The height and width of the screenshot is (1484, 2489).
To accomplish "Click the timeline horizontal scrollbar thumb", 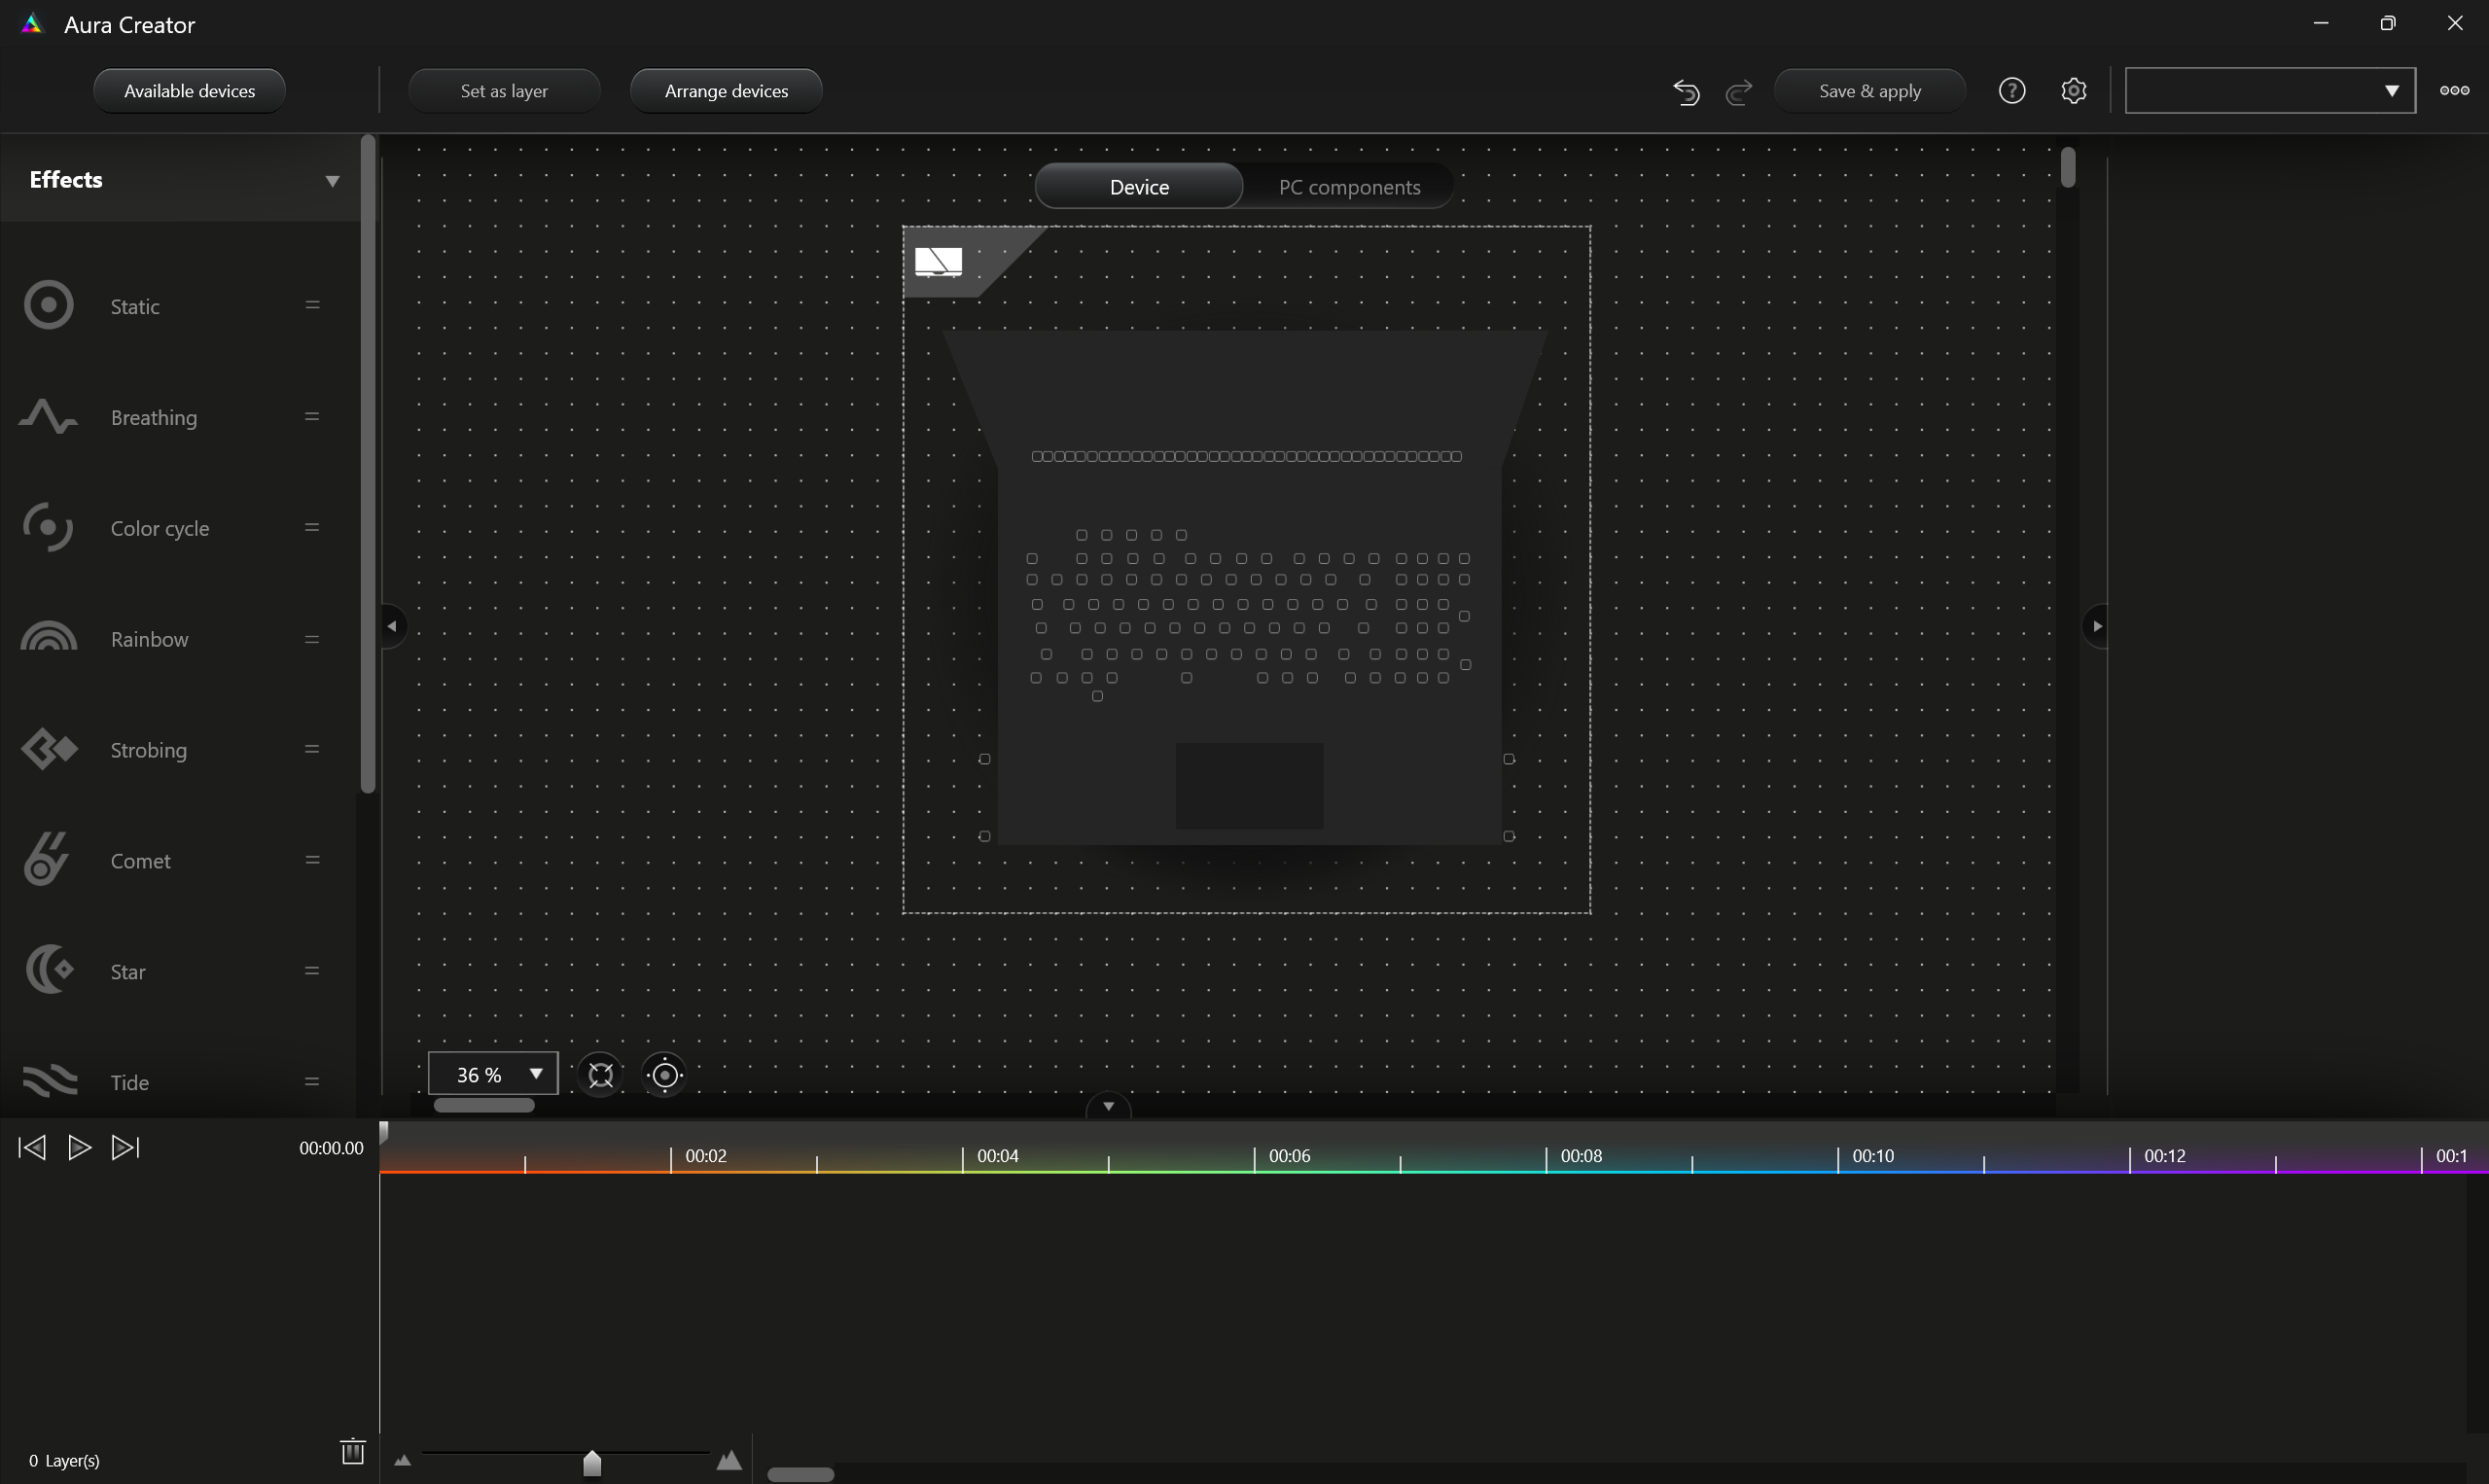I will [x=800, y=1474].
